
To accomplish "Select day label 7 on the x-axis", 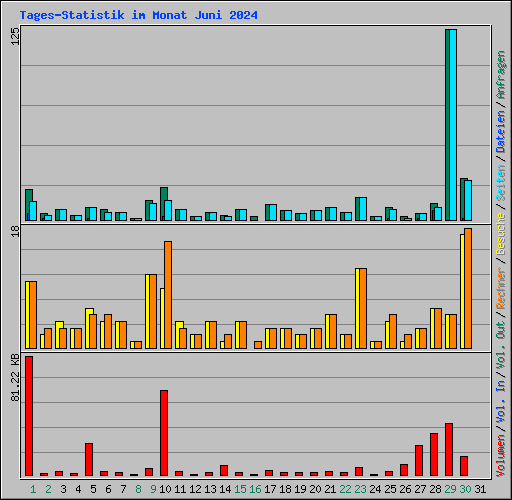I will (123, 489).
